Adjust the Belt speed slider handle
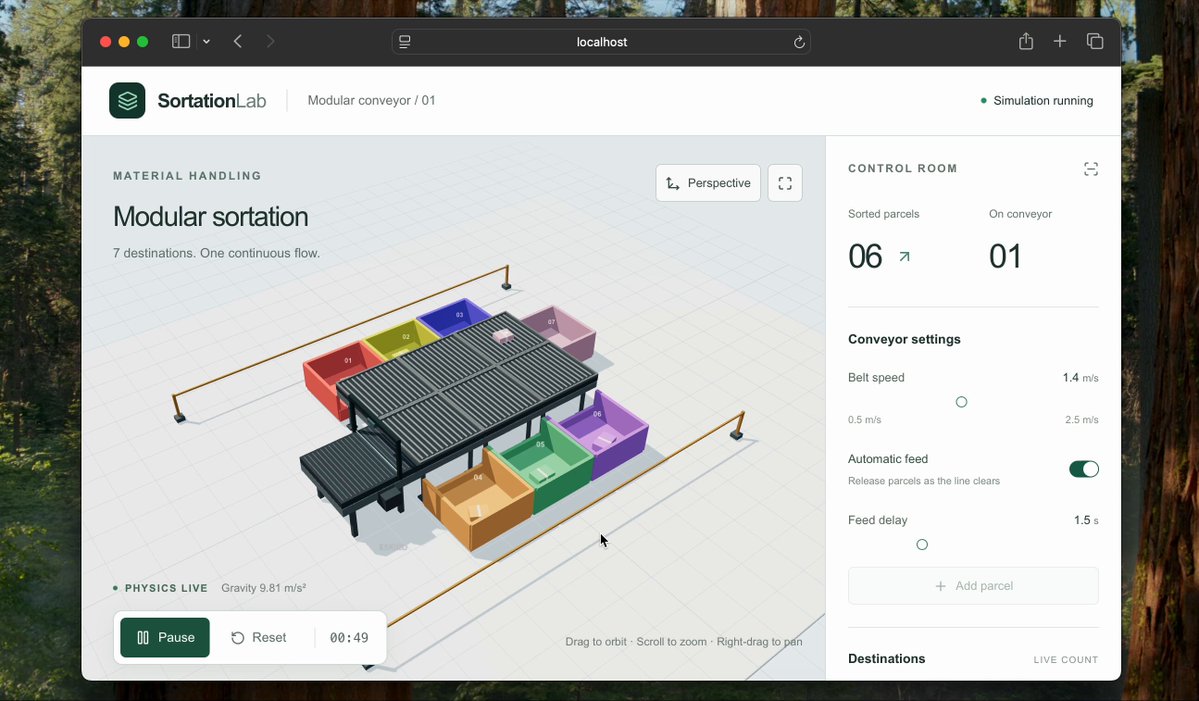This screenshot has width=1199, height=701. pyautogui.click(x=961, y=402)
